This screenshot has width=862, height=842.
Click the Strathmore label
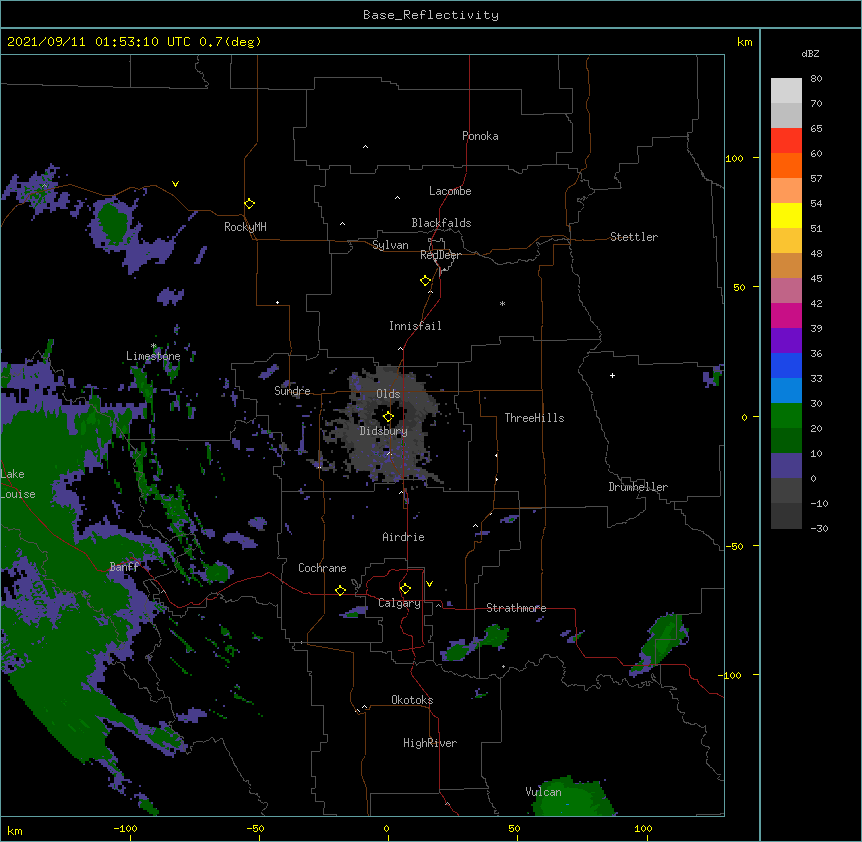pyautogui.click(x=516, y=608)
